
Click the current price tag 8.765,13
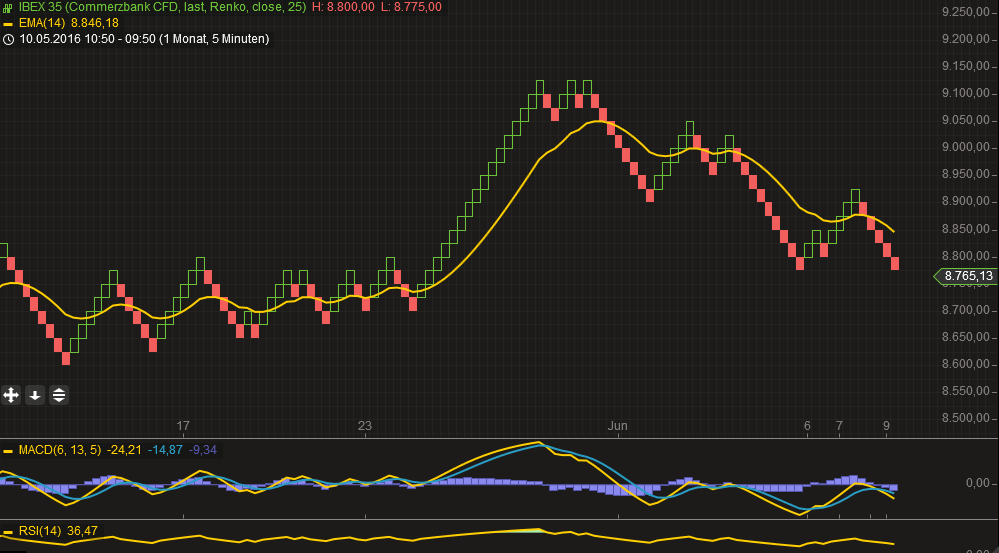pyautogui.click(x=965, y=276)
